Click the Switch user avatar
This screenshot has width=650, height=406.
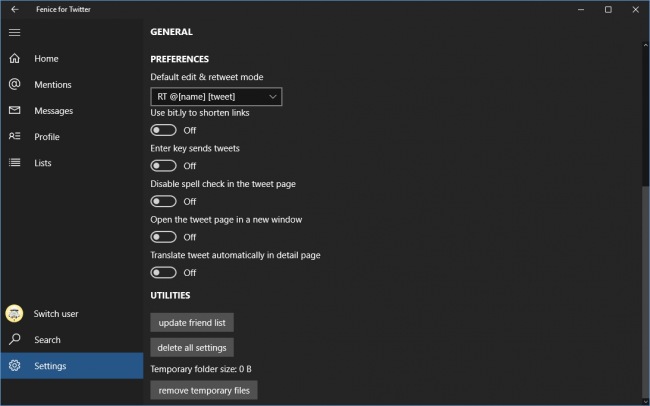(x=14, y=314)
